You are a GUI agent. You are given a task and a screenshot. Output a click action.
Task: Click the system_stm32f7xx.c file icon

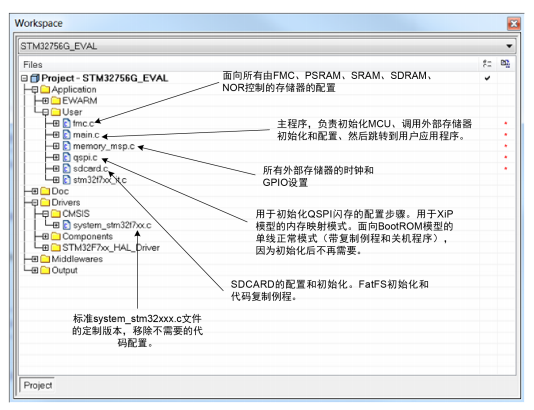[x=67, y=225]
